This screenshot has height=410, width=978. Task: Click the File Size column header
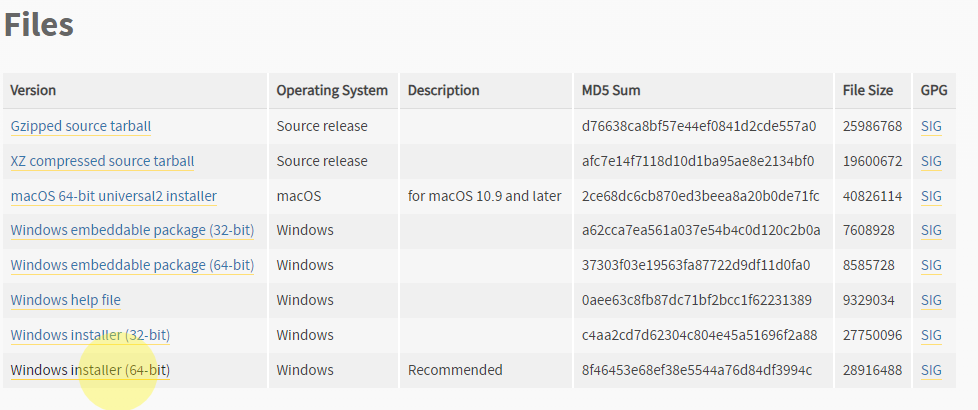tap(868, 90)
